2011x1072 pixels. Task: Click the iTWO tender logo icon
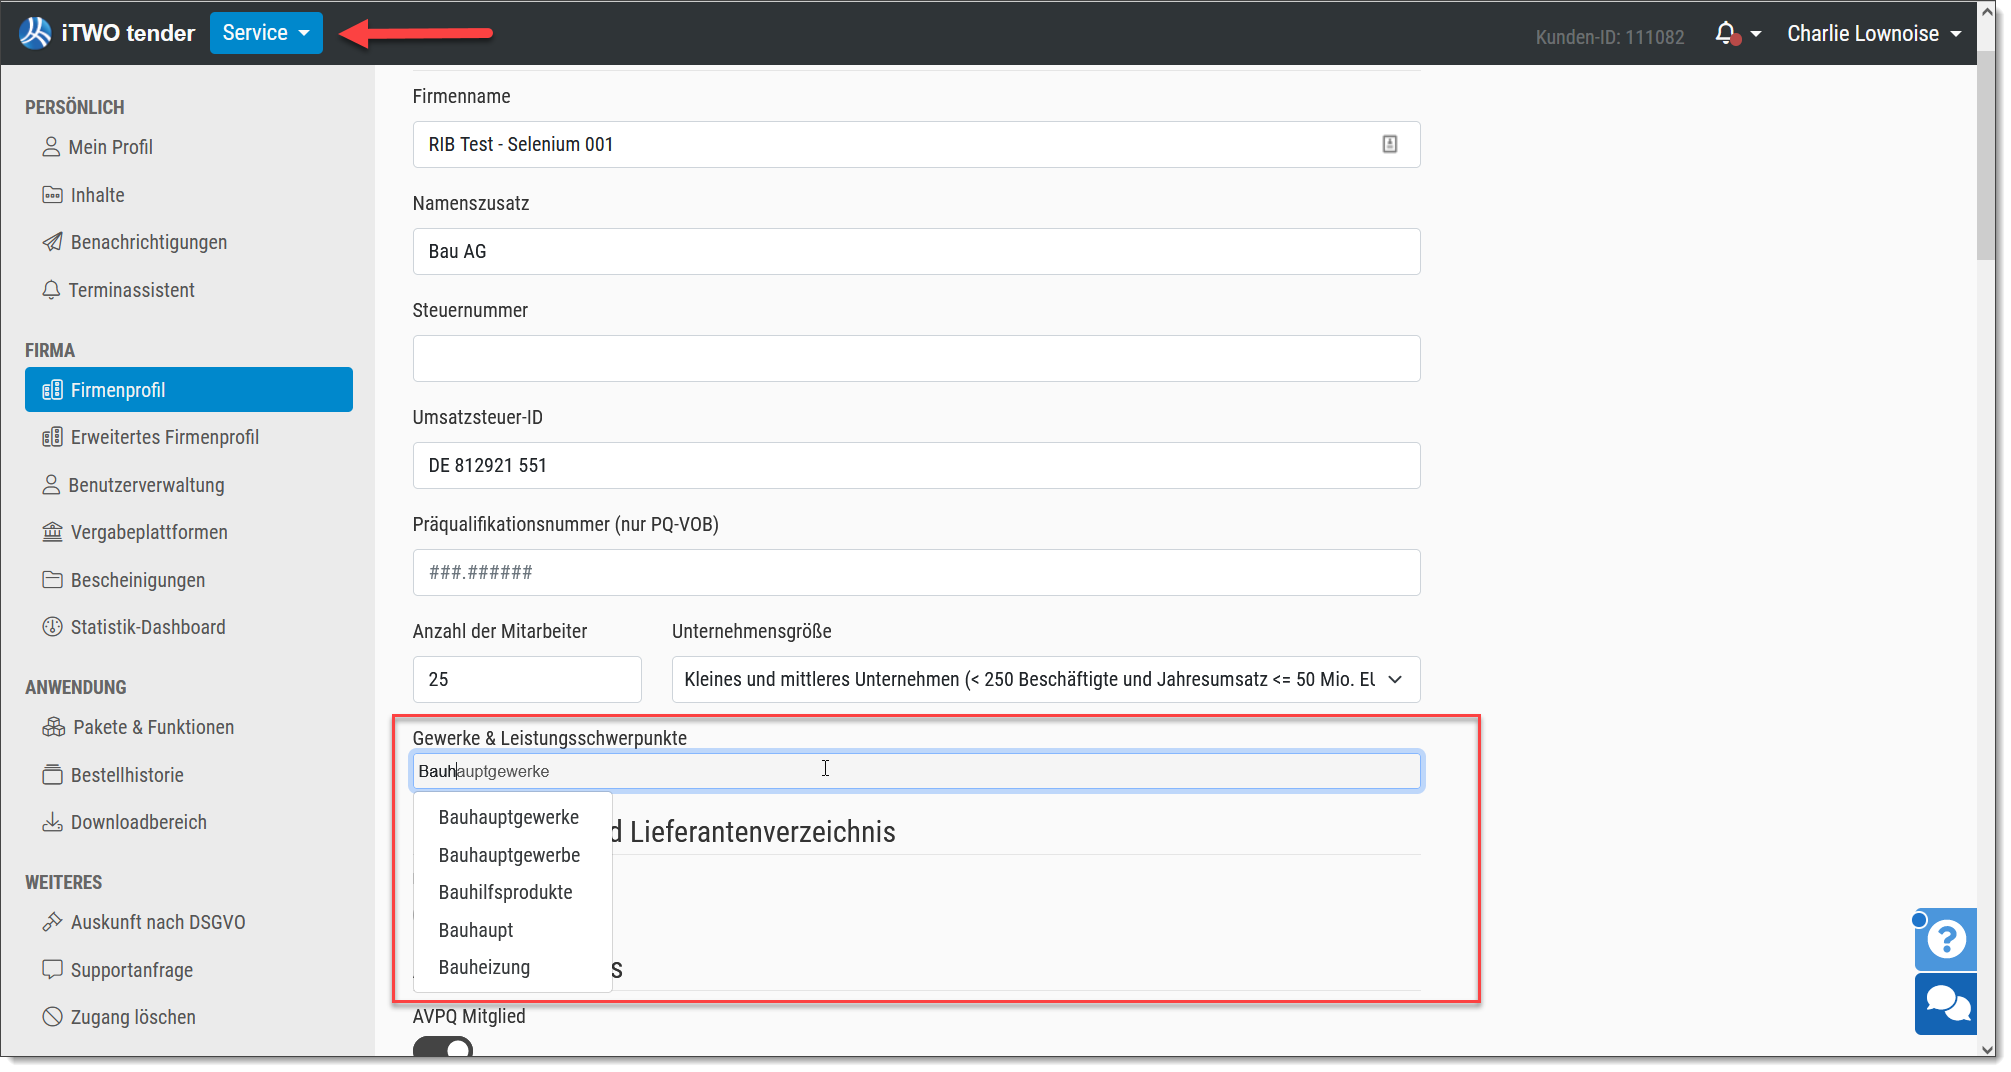point(35,33)
